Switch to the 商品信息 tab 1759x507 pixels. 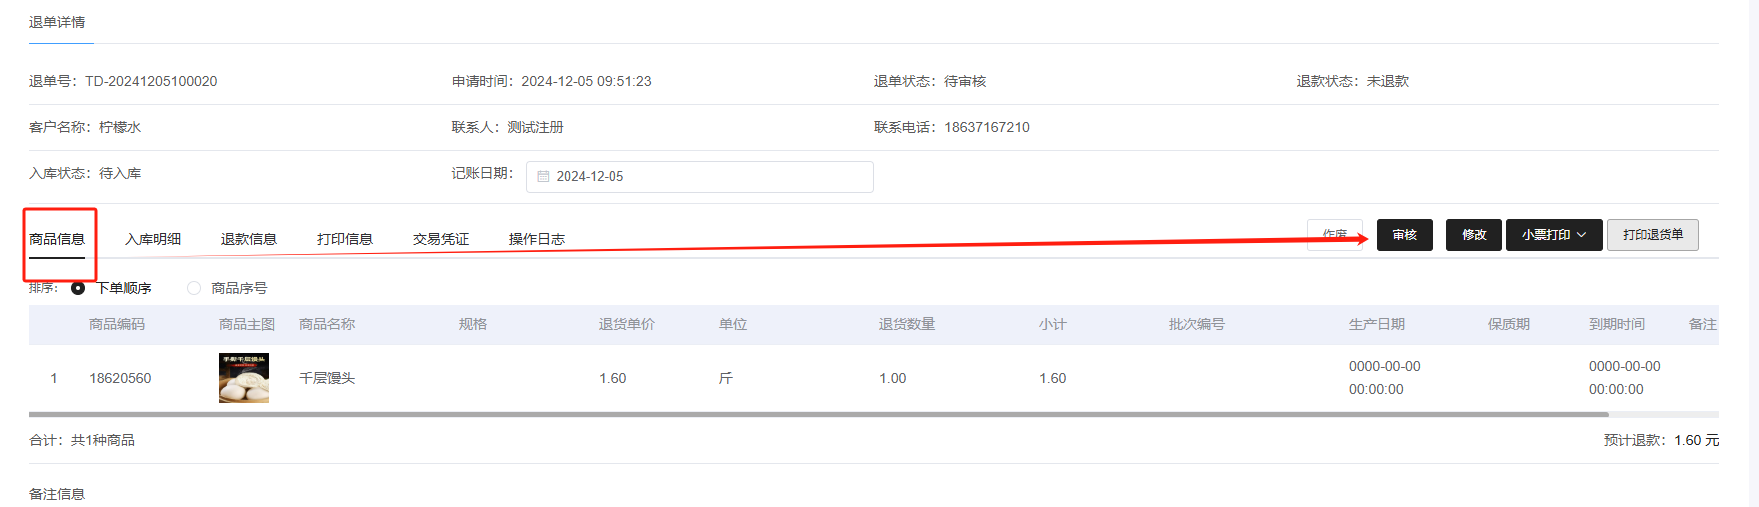tap(57, 239)
